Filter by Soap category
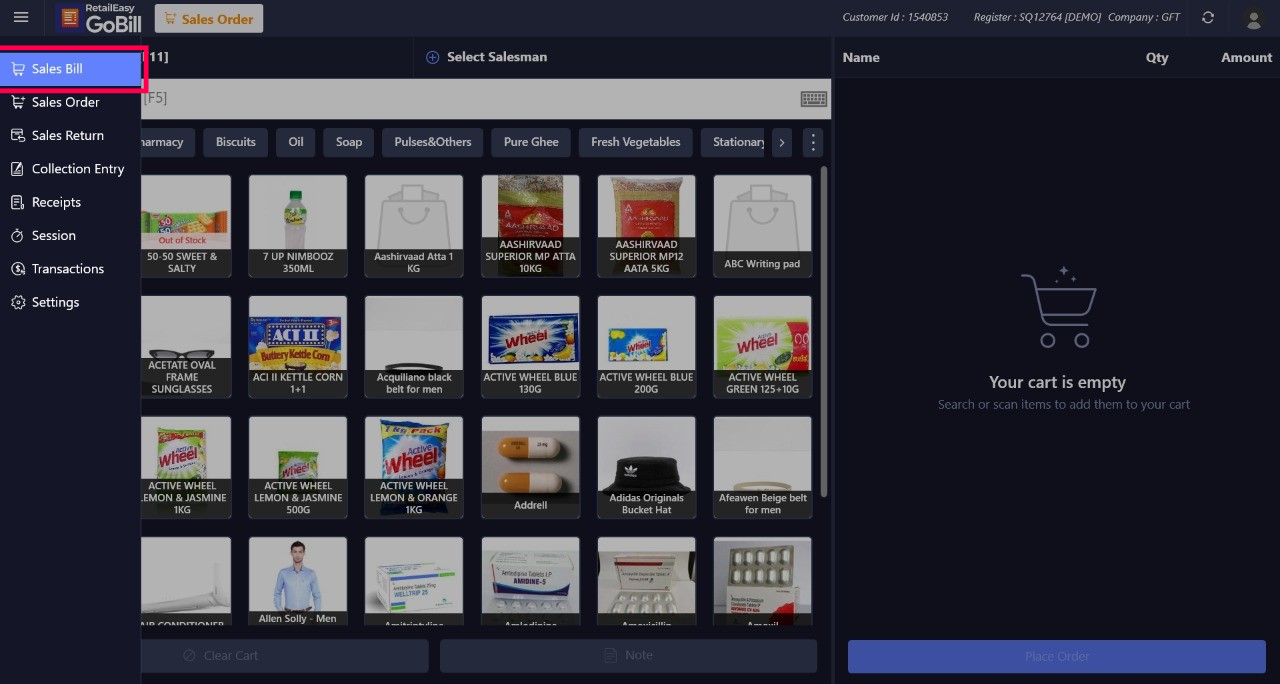 [349, 142]
